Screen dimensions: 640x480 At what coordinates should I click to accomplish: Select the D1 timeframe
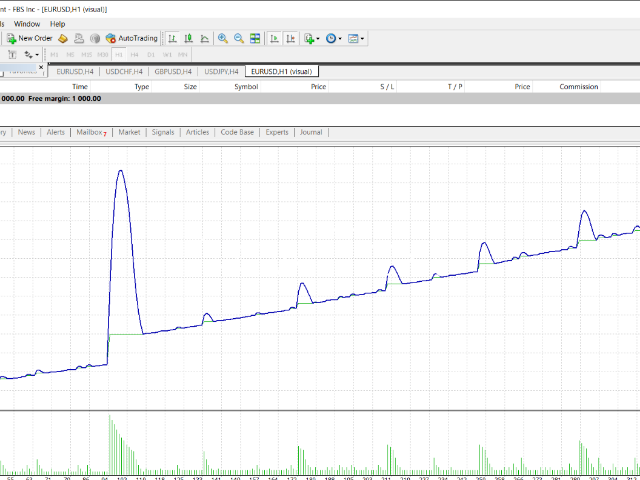(151, 54)
